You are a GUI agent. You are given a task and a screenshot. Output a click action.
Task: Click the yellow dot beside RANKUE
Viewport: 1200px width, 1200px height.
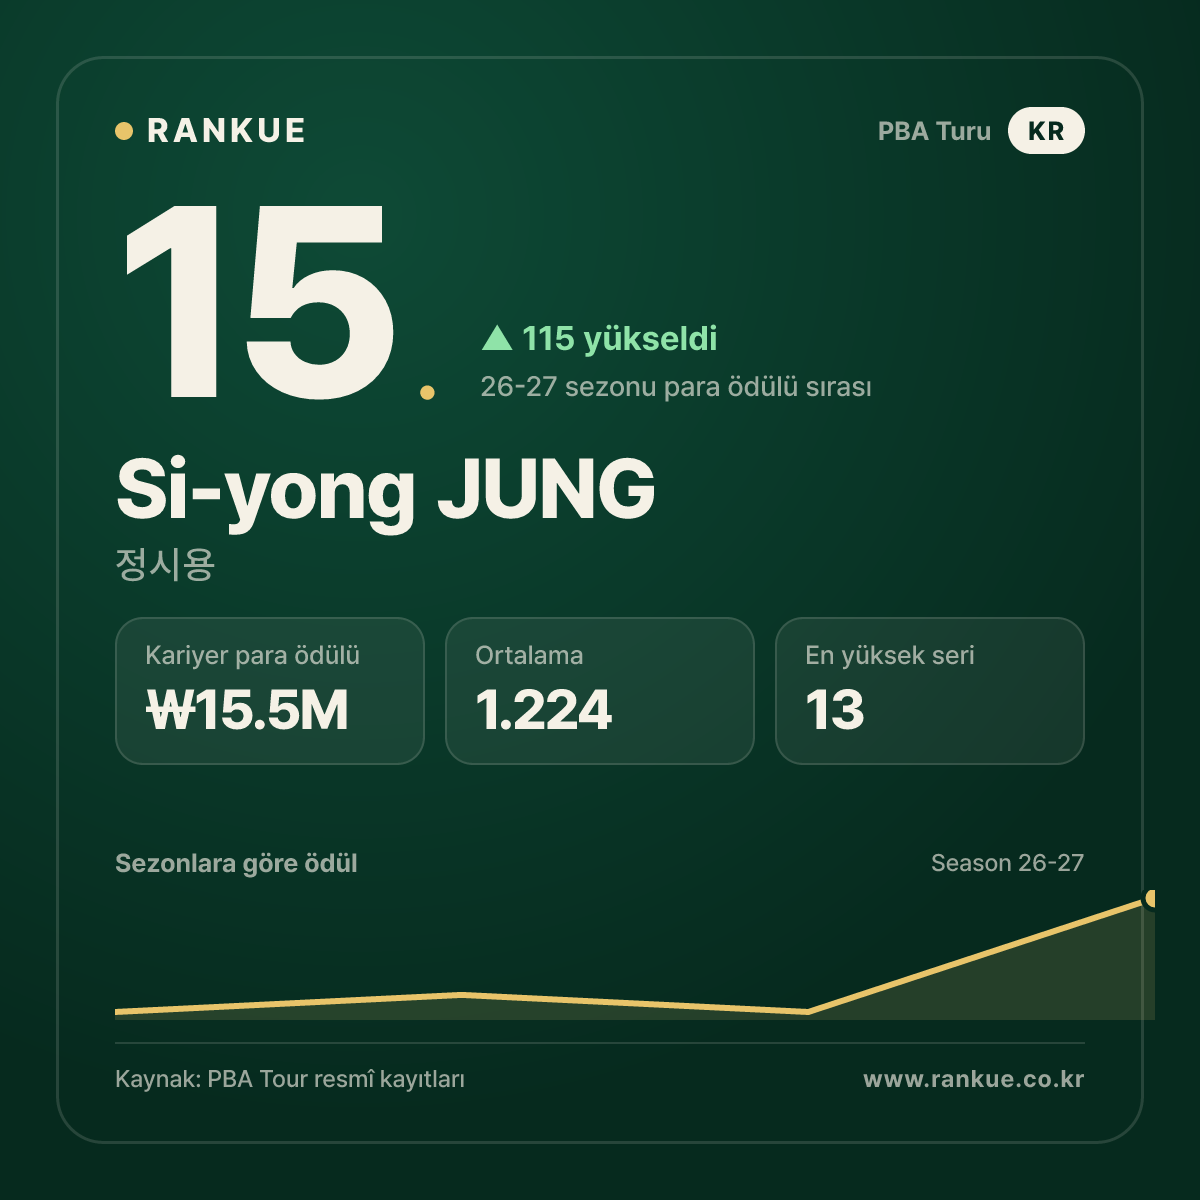(124, 131)
